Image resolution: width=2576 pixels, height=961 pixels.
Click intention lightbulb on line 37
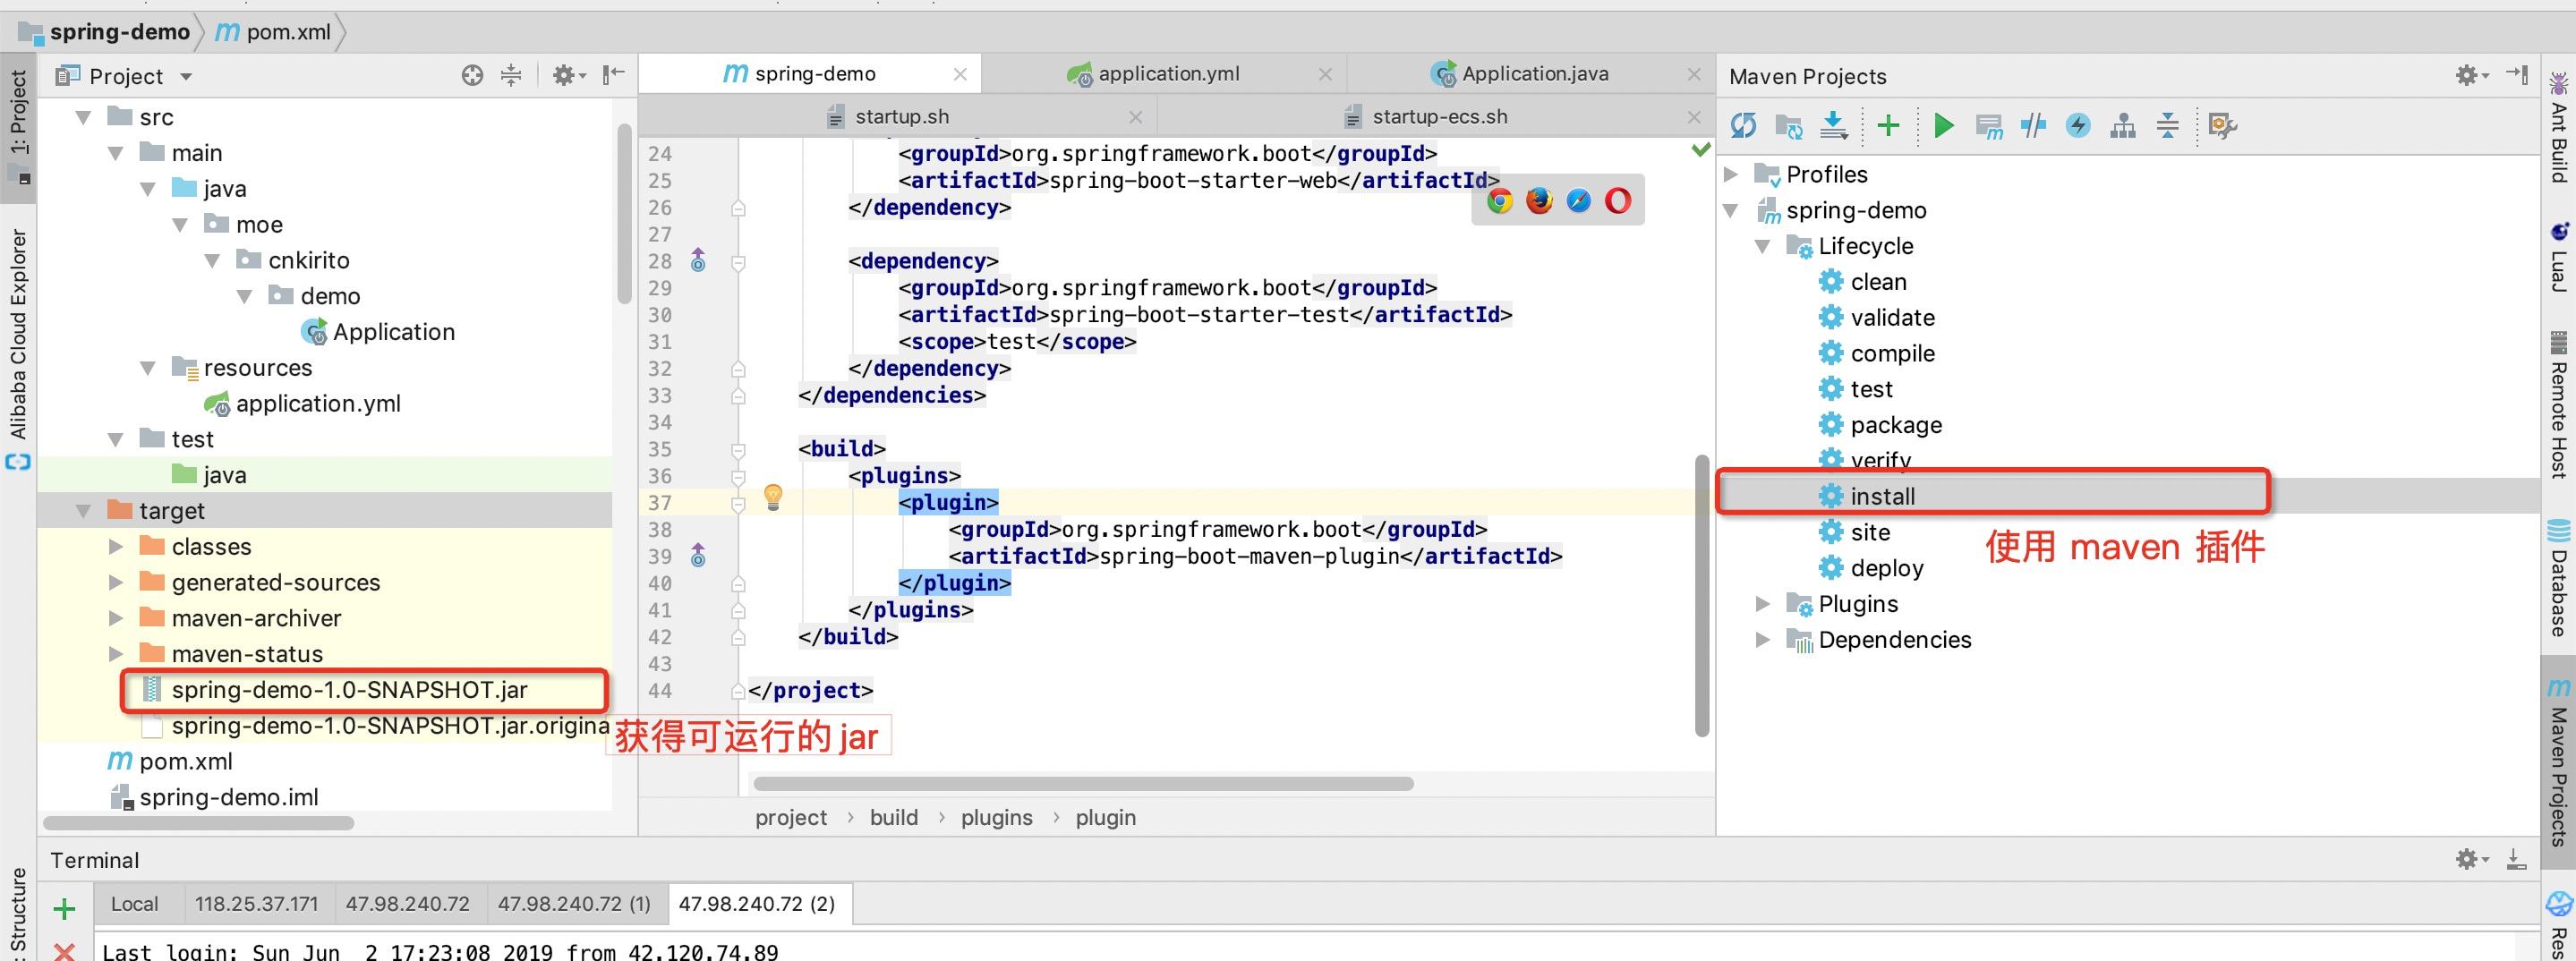click(773, 497)
